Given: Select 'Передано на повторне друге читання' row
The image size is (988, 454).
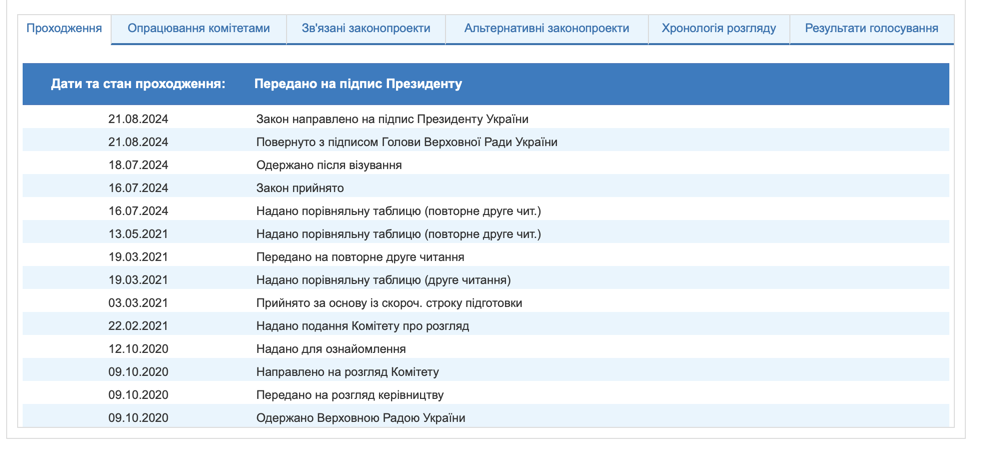Looking at the screenshot, I should (x=360, y=257).
